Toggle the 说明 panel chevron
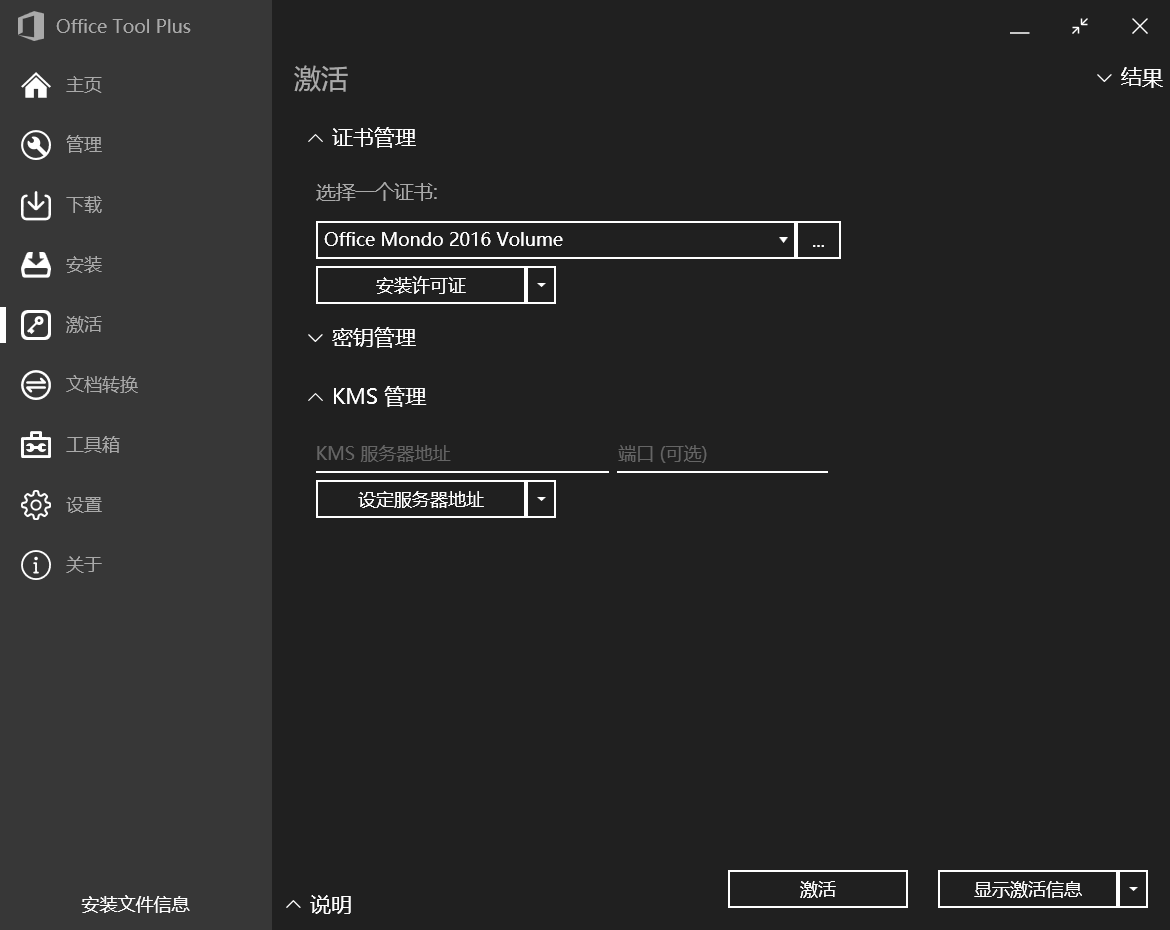Viewport: 1170px width, 930px height. [x=293, y=905]
